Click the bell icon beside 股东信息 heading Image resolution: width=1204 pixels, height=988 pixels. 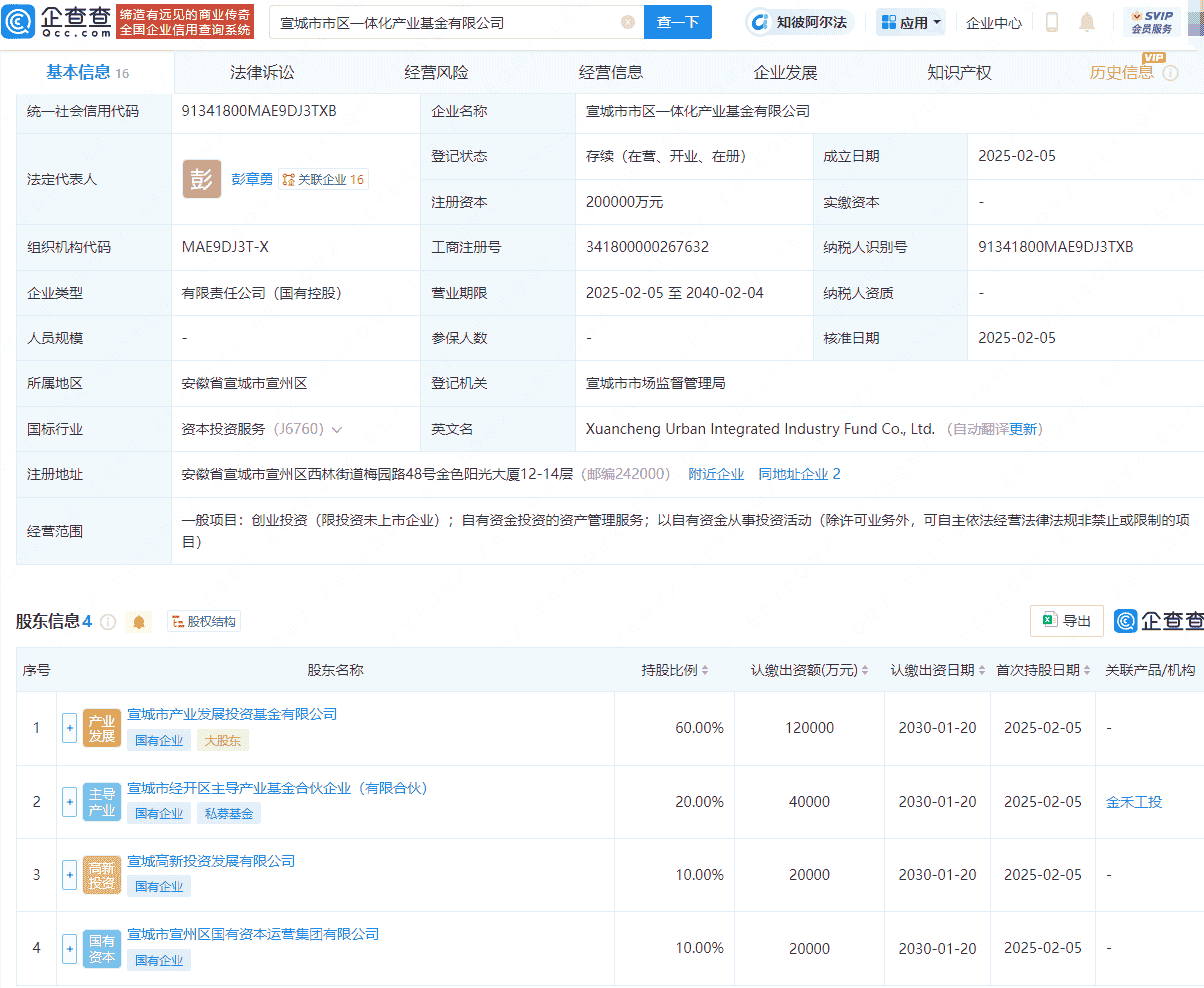click(139, 621)
